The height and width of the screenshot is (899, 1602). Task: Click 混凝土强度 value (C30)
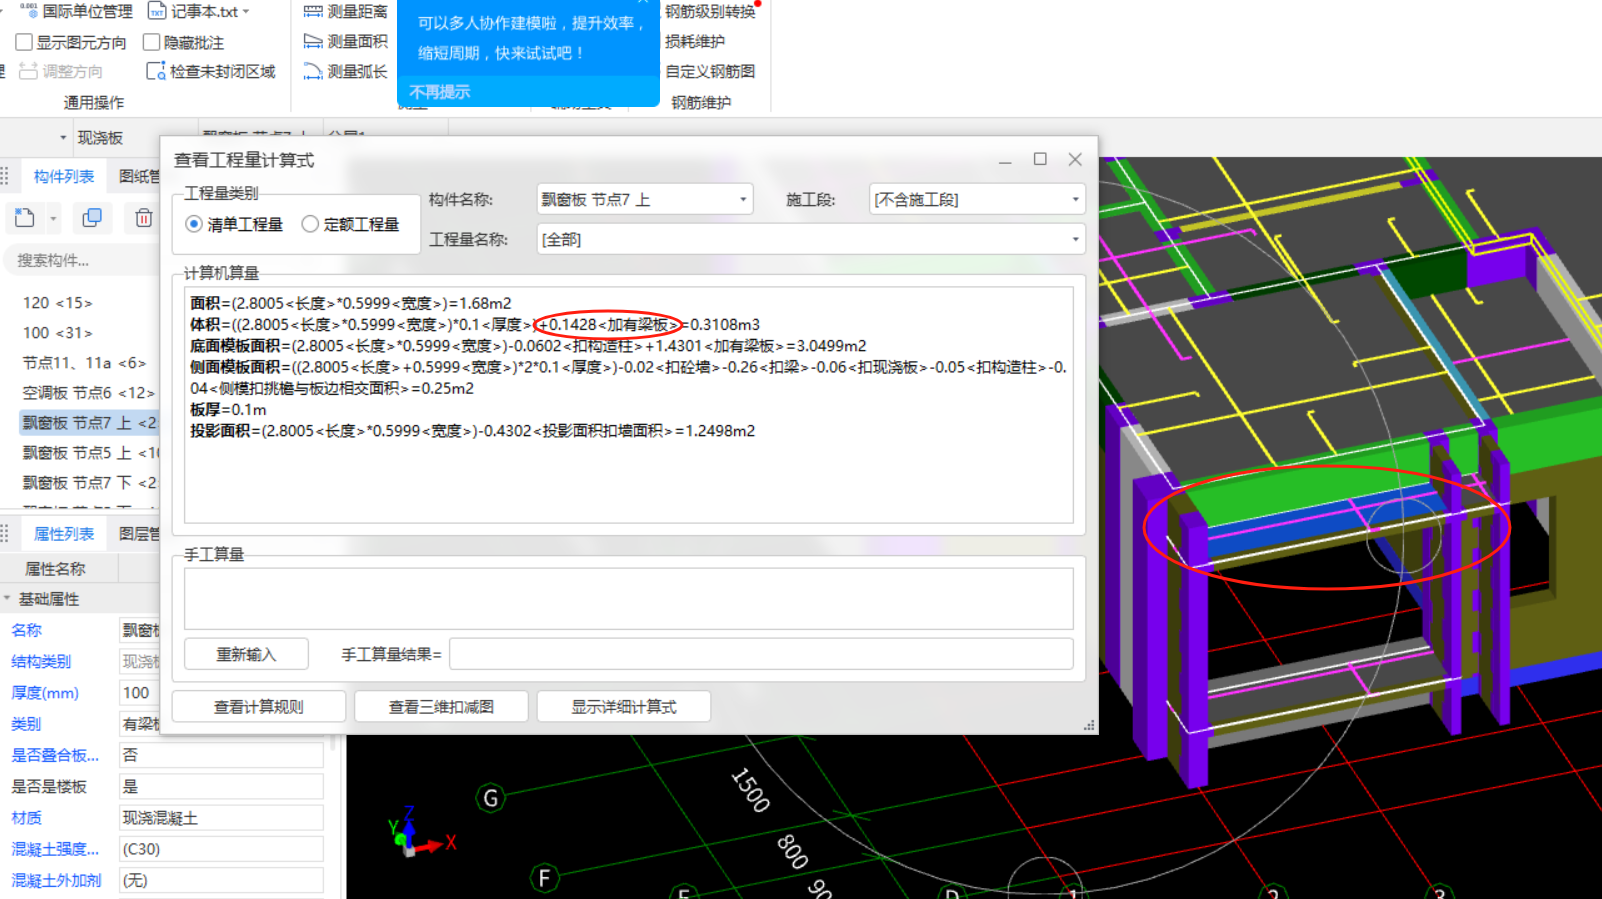tap(221, 849)
